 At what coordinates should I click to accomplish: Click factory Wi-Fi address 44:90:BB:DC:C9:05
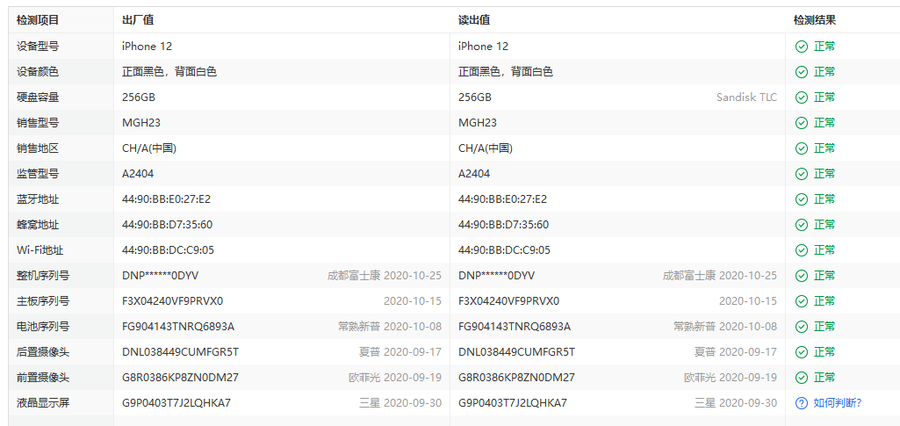(x=168, y=250)
